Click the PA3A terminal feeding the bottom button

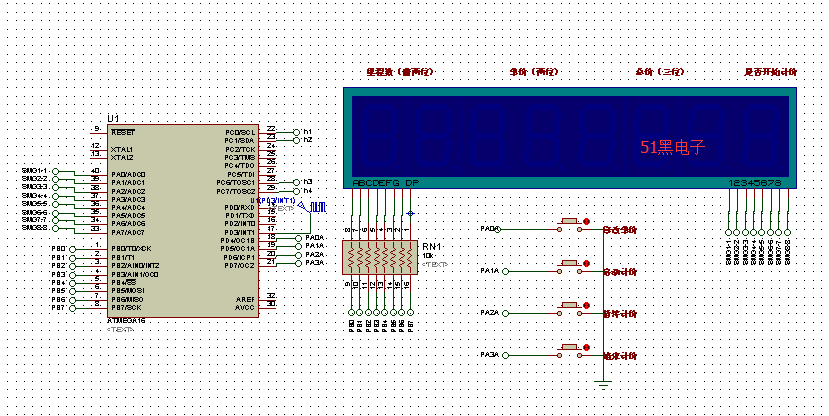point(505,355)
